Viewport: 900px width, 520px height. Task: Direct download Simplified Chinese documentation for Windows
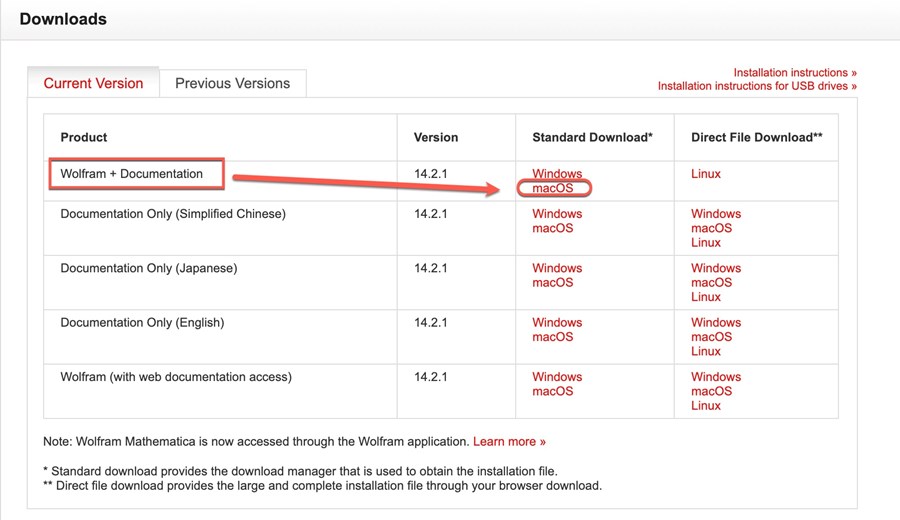click(x=716, y=214)
